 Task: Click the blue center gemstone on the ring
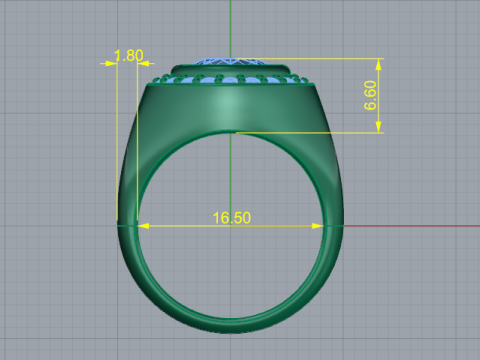[x=231, y=62]
